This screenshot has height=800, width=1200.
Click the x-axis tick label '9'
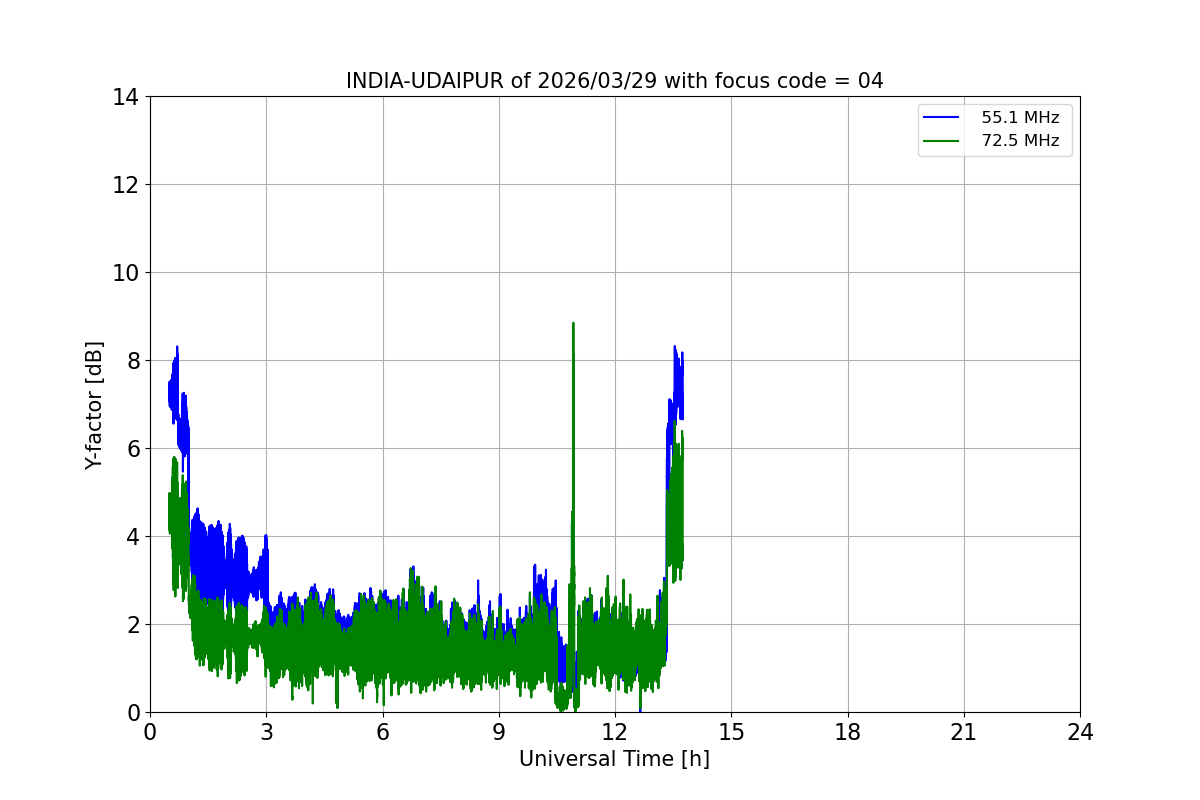click(x=499, y=732)
